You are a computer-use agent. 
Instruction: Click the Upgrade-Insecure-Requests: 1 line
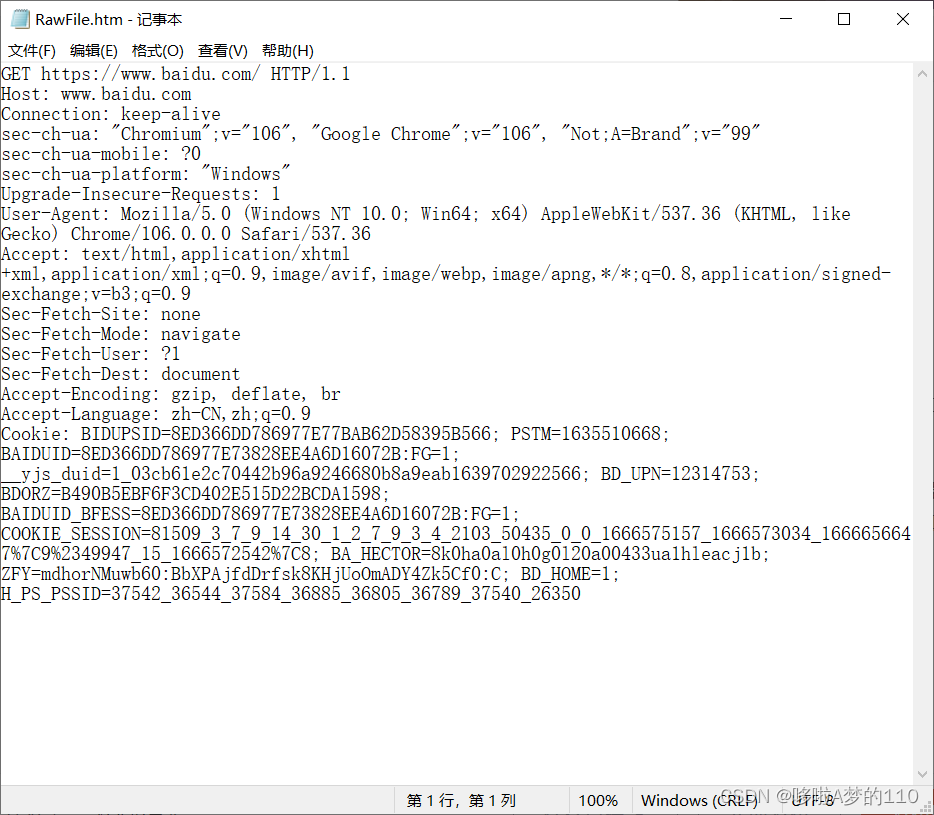[x=141, y=194]
